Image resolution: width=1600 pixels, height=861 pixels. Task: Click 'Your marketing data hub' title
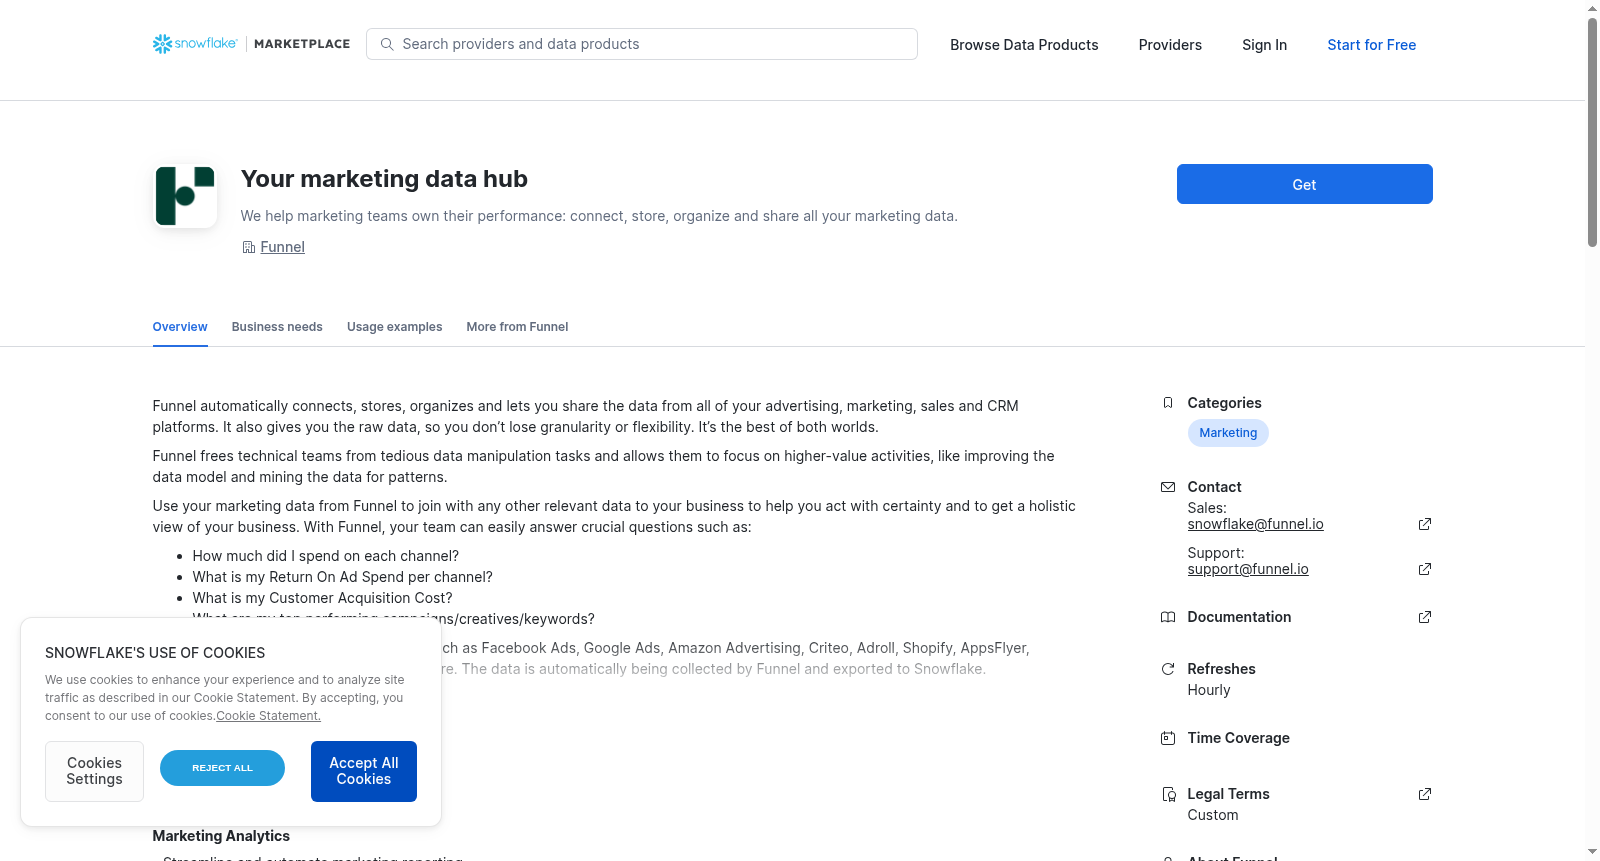coord(384,179)
